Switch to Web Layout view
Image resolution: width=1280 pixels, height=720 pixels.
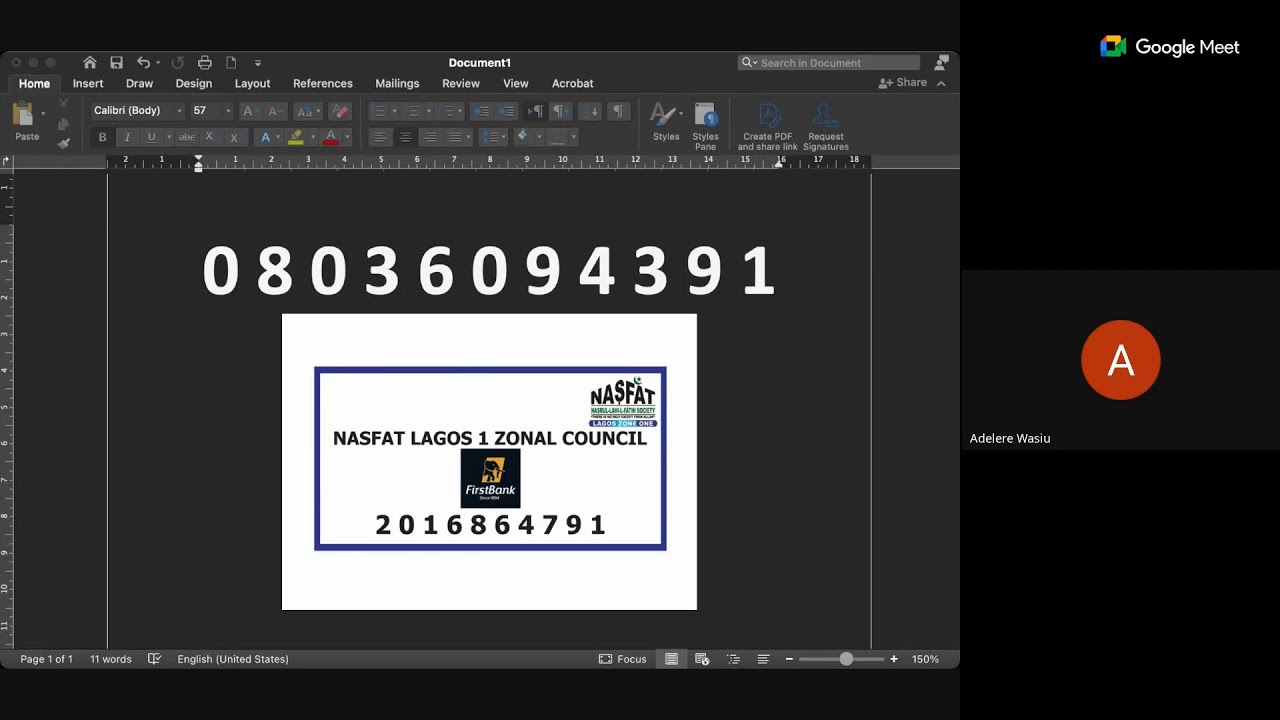702,659
